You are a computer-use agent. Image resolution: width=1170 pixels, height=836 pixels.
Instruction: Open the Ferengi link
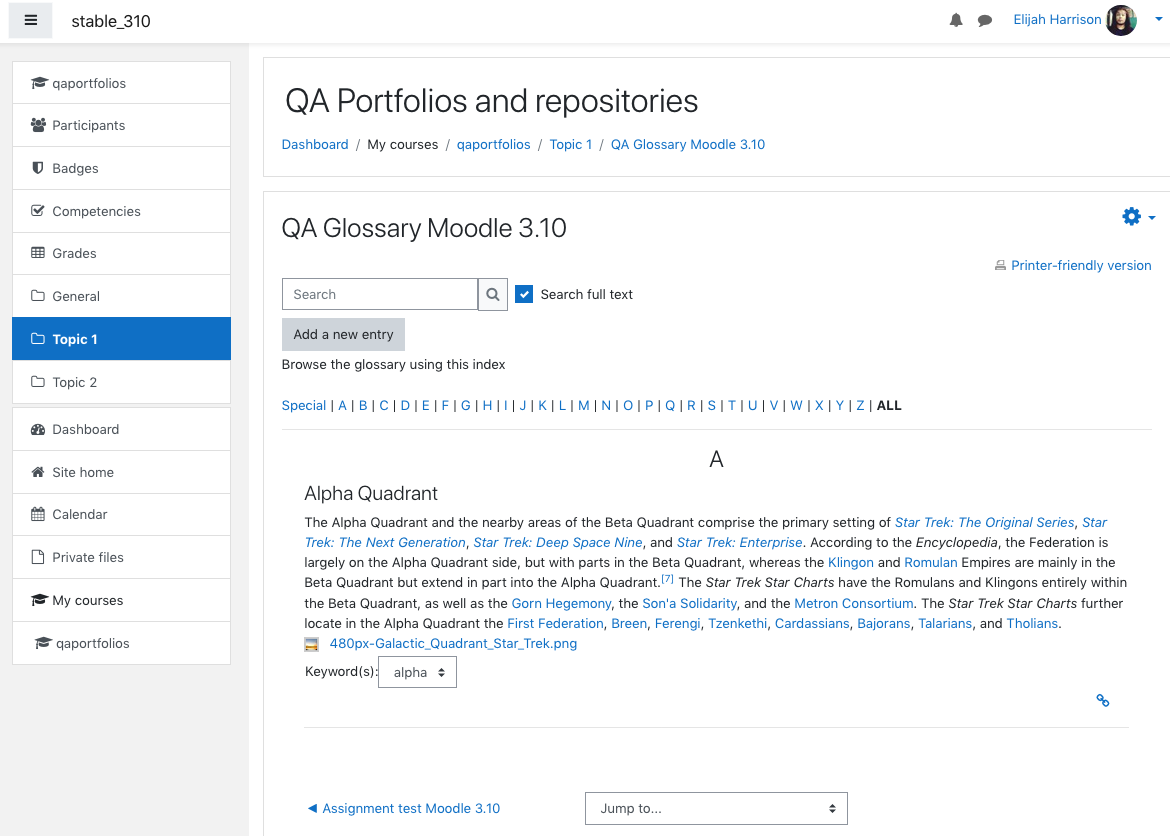point(678,623)
